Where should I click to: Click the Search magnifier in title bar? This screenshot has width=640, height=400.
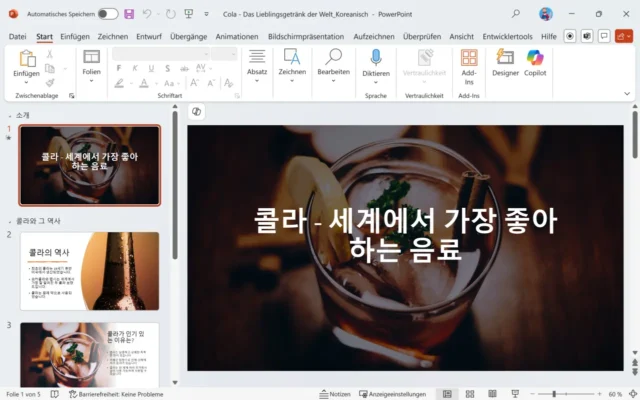pyautogui.click(x=515, y=14)
